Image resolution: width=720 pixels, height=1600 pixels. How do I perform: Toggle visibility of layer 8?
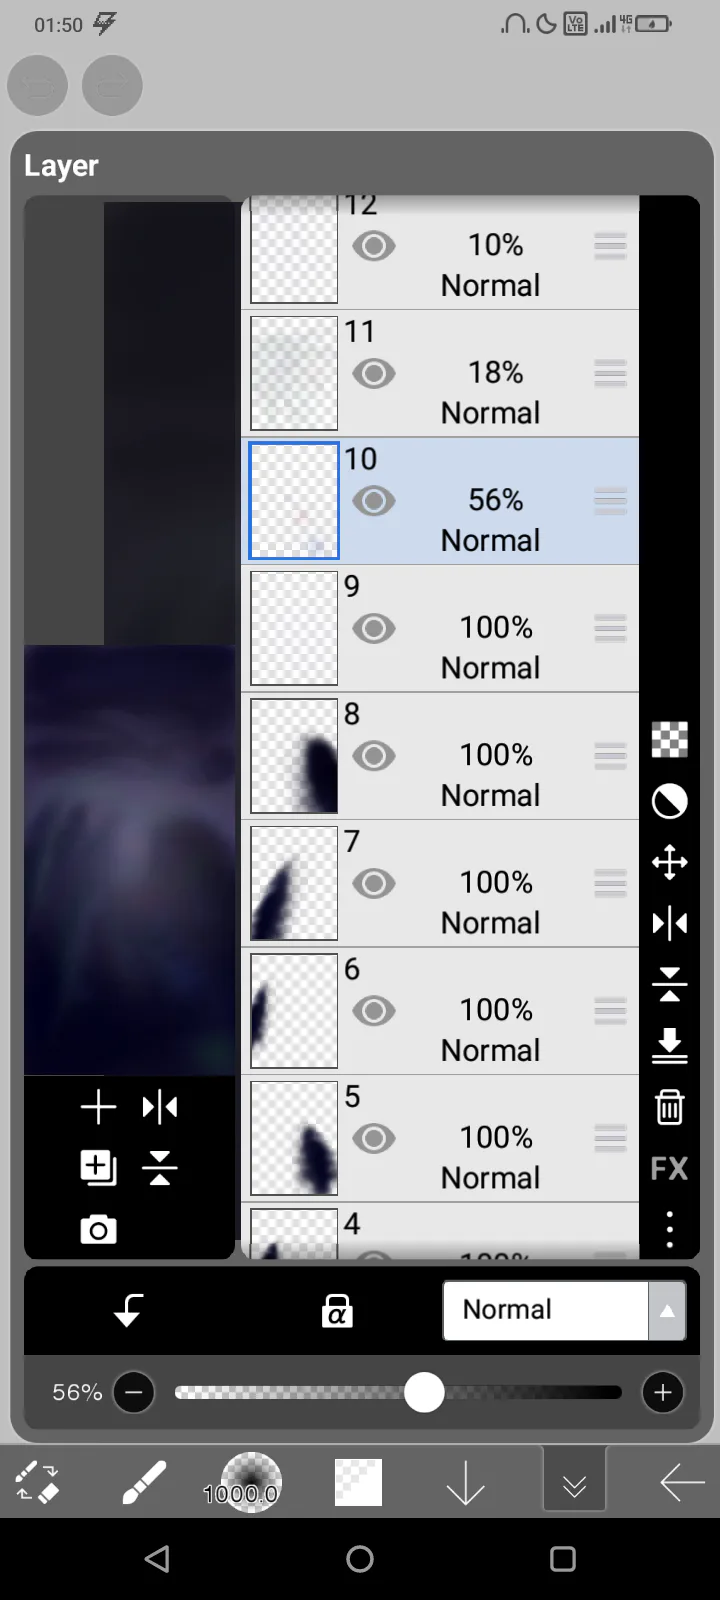tap(374, 756)
